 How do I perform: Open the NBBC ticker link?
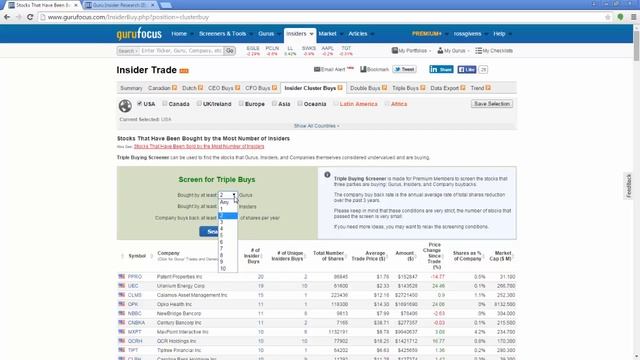click(x=134, y=313)
